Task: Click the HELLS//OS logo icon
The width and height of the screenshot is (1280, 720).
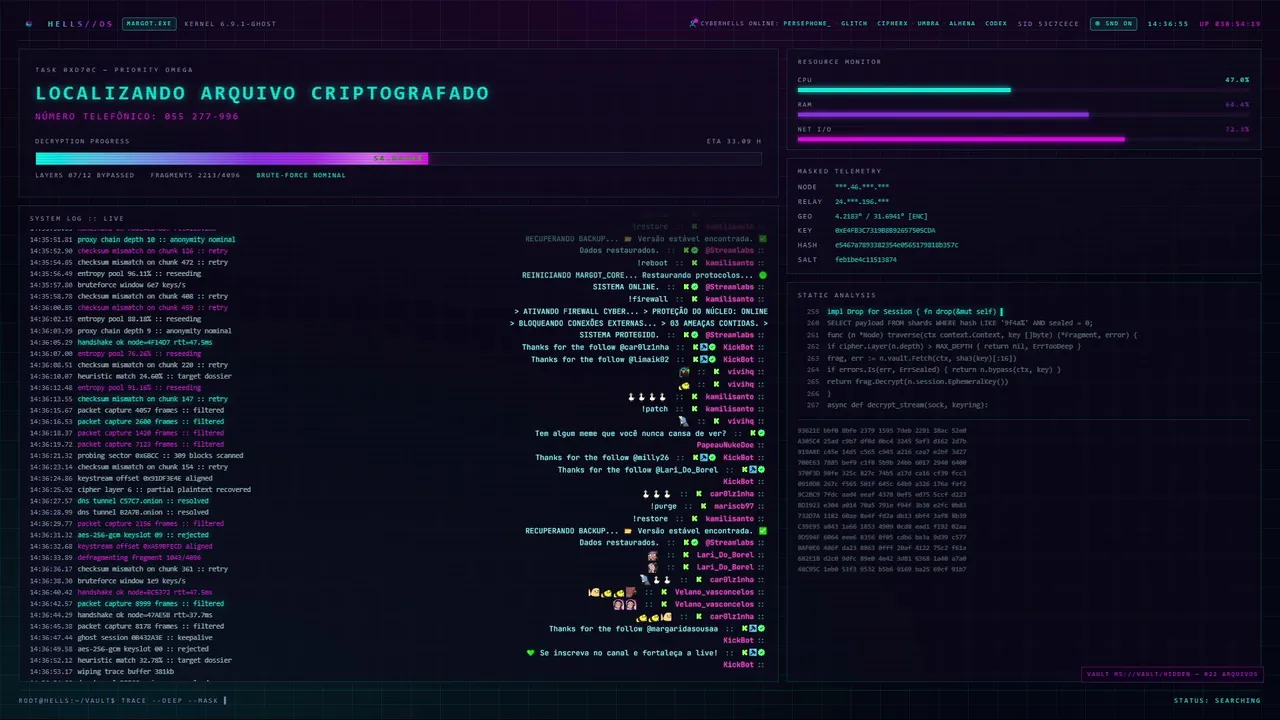Action: coord(29,23)
